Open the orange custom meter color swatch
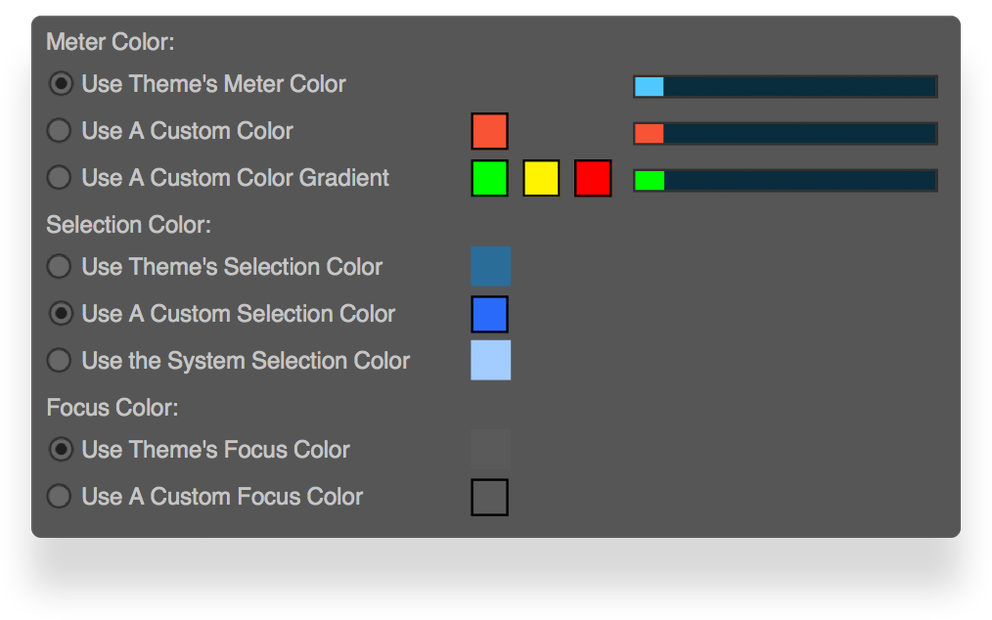Image resolution: width=992 pixels, height=620 pixels. click(490, 131)
